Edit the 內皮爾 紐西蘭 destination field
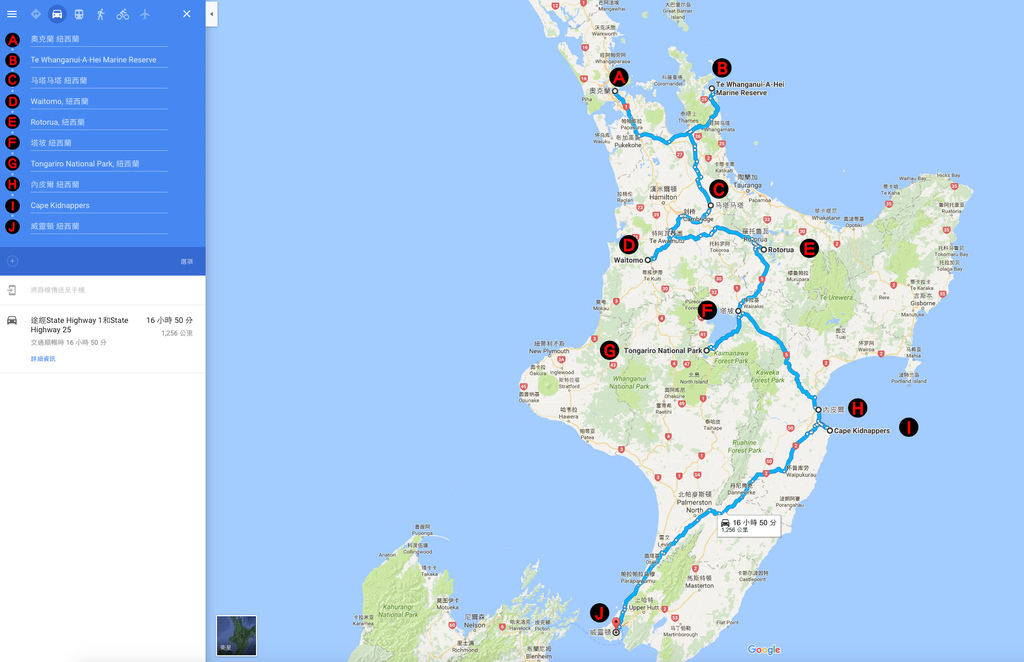This screenshot has height=662, width=1024. [99, 185]
